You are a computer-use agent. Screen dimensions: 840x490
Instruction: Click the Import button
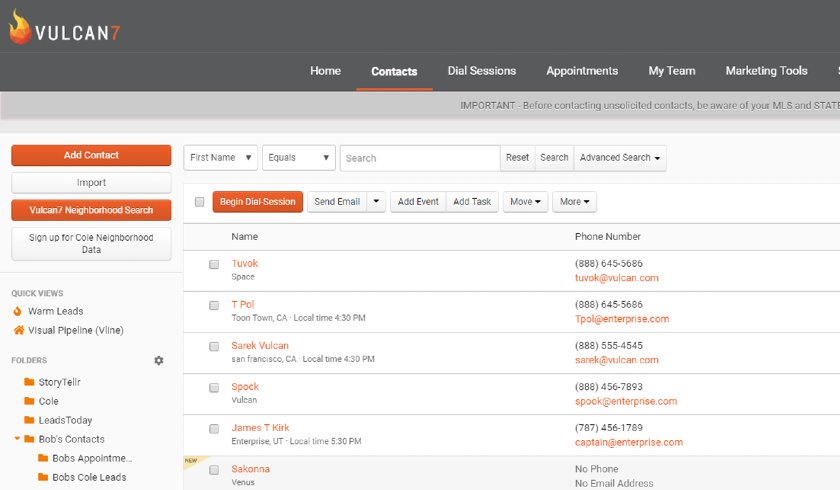(91, 183)
